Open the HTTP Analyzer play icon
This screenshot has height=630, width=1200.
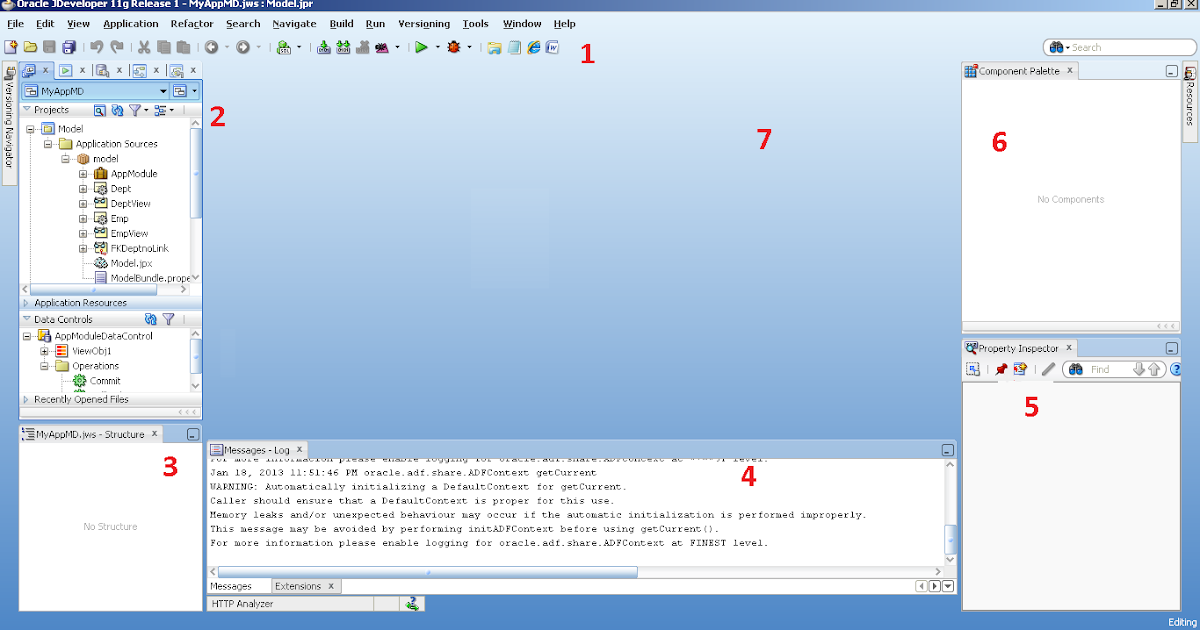(413, 603)
